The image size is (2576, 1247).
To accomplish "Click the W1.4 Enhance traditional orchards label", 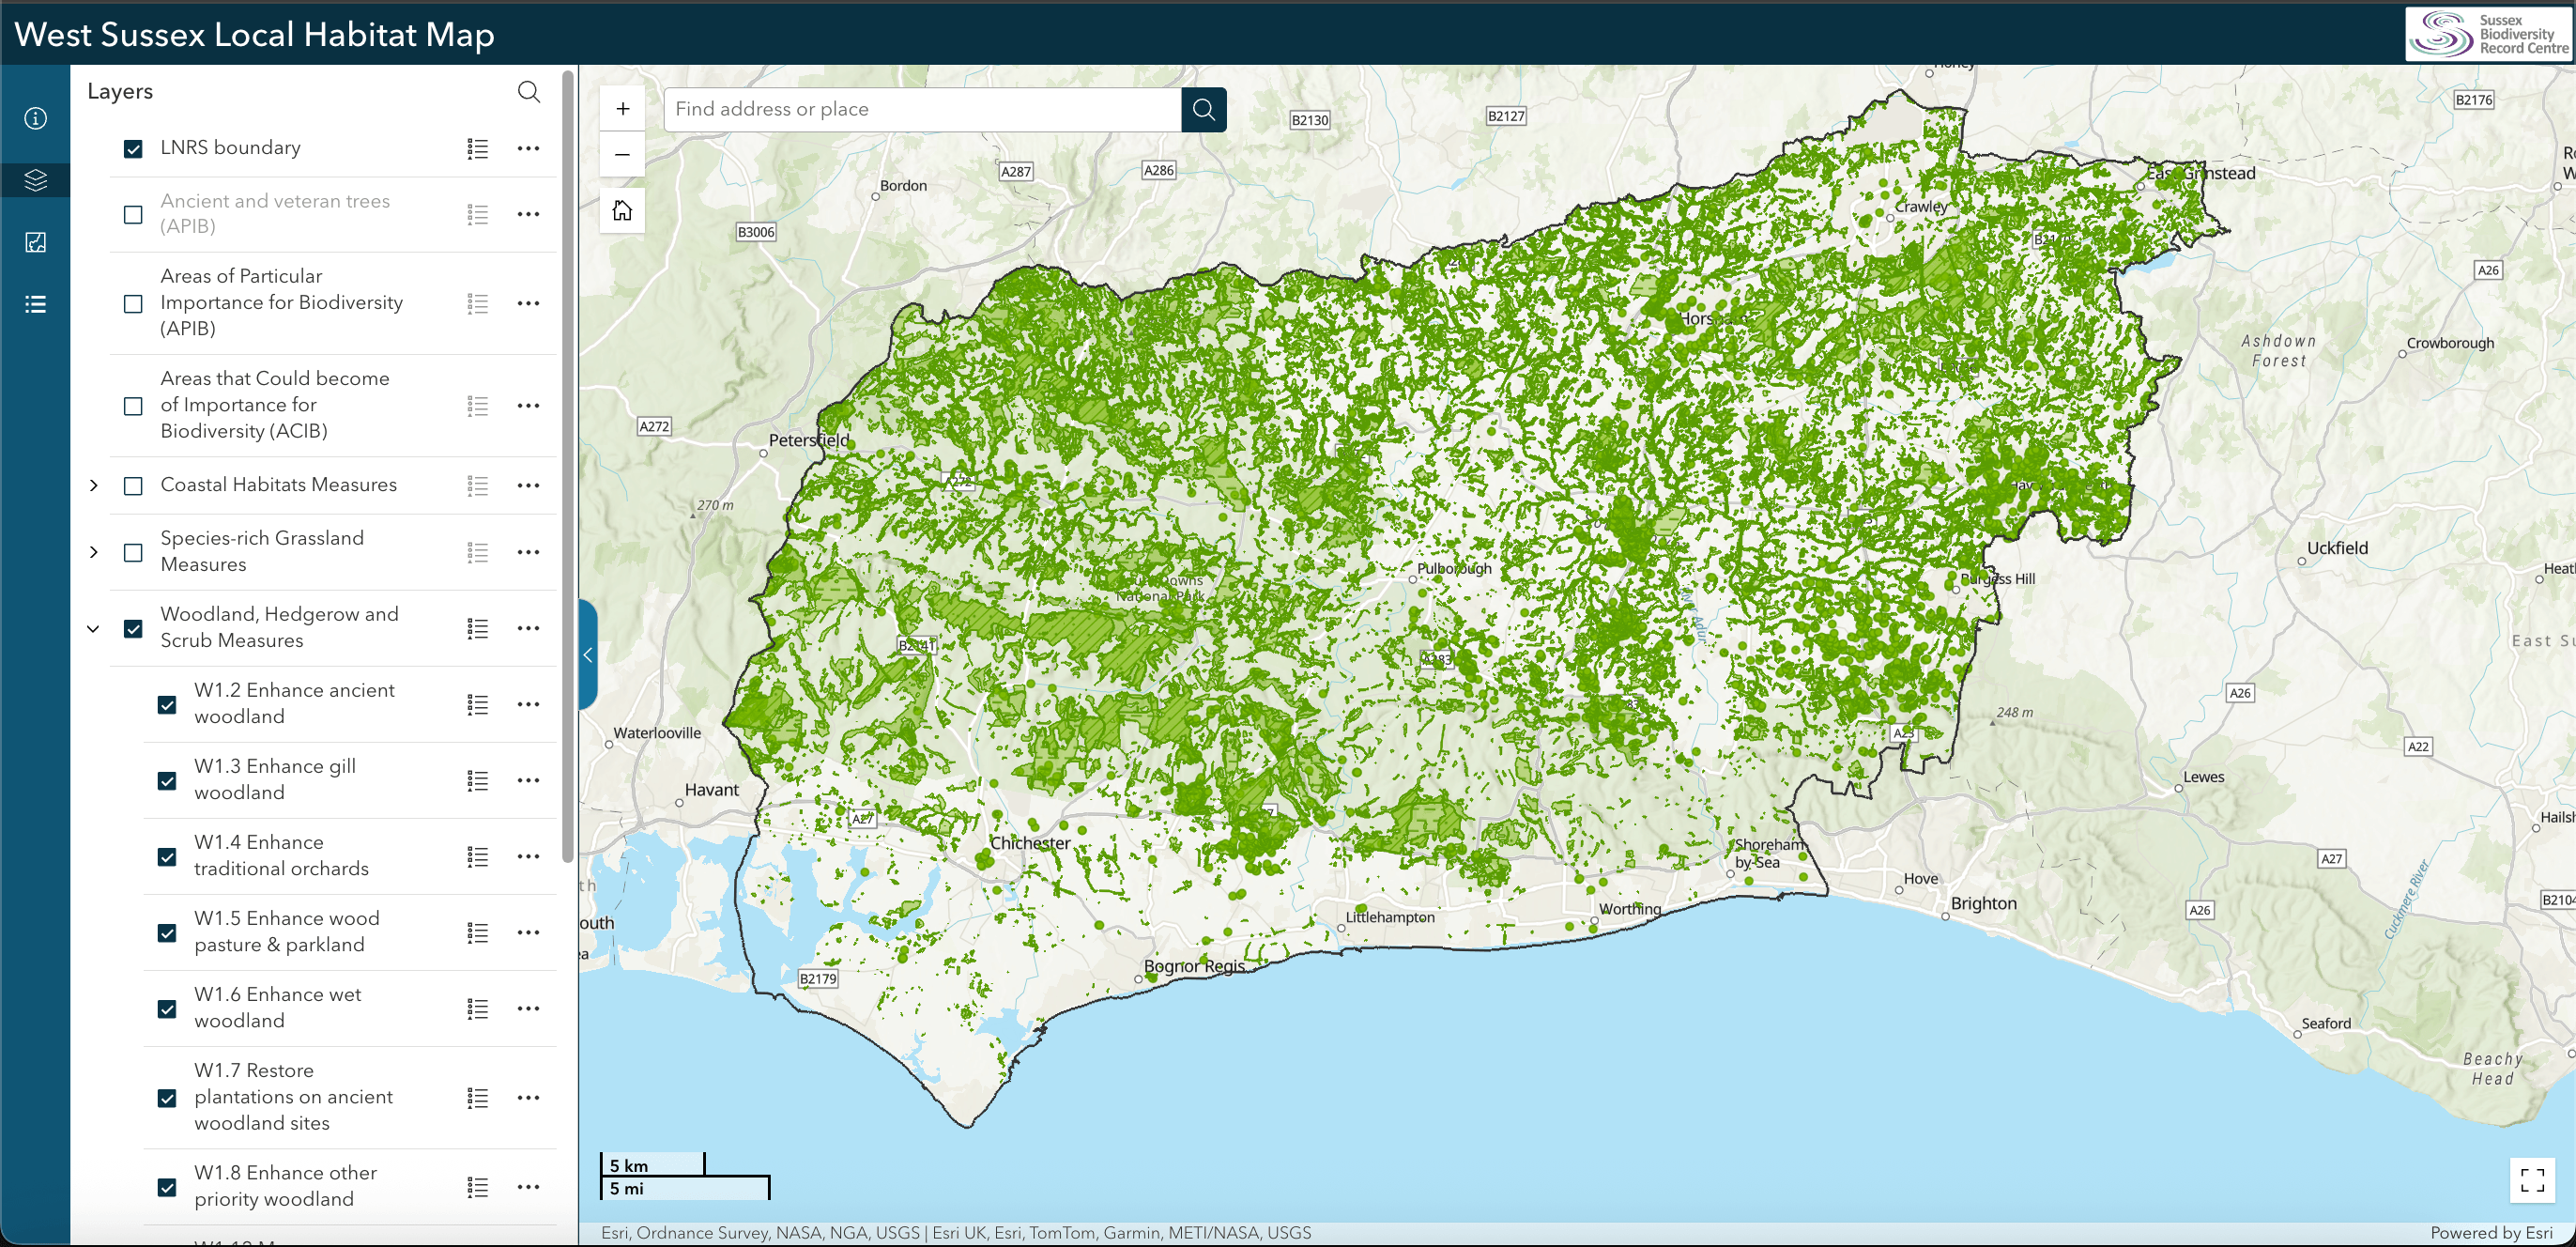I will 281,855.
